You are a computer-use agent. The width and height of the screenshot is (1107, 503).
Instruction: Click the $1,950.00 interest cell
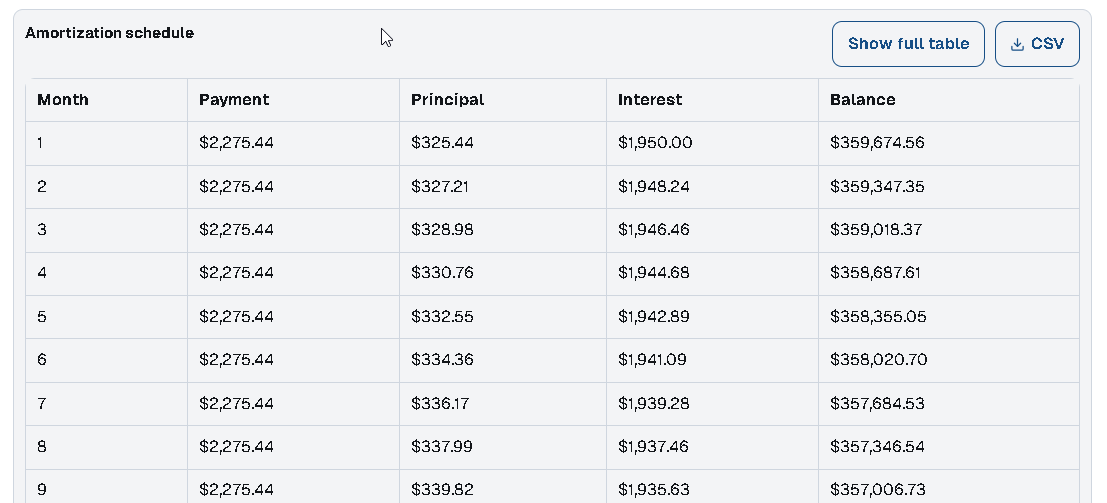(655, 143)
